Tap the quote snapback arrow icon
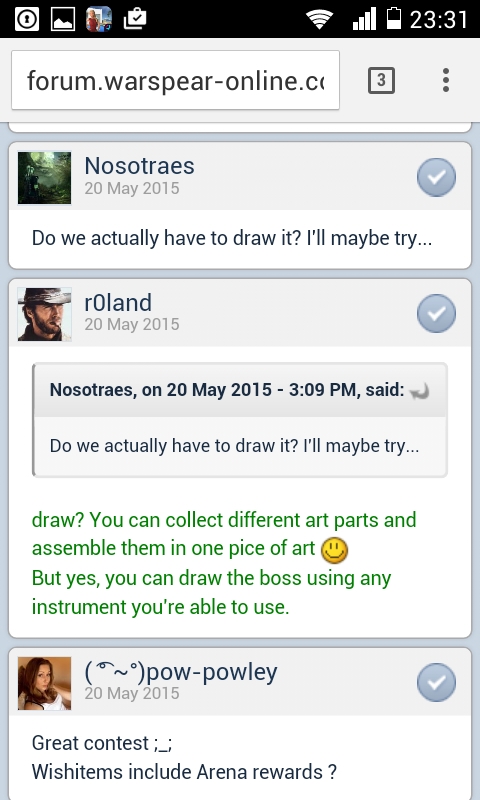The image size is (480, 800). (419, 391)
